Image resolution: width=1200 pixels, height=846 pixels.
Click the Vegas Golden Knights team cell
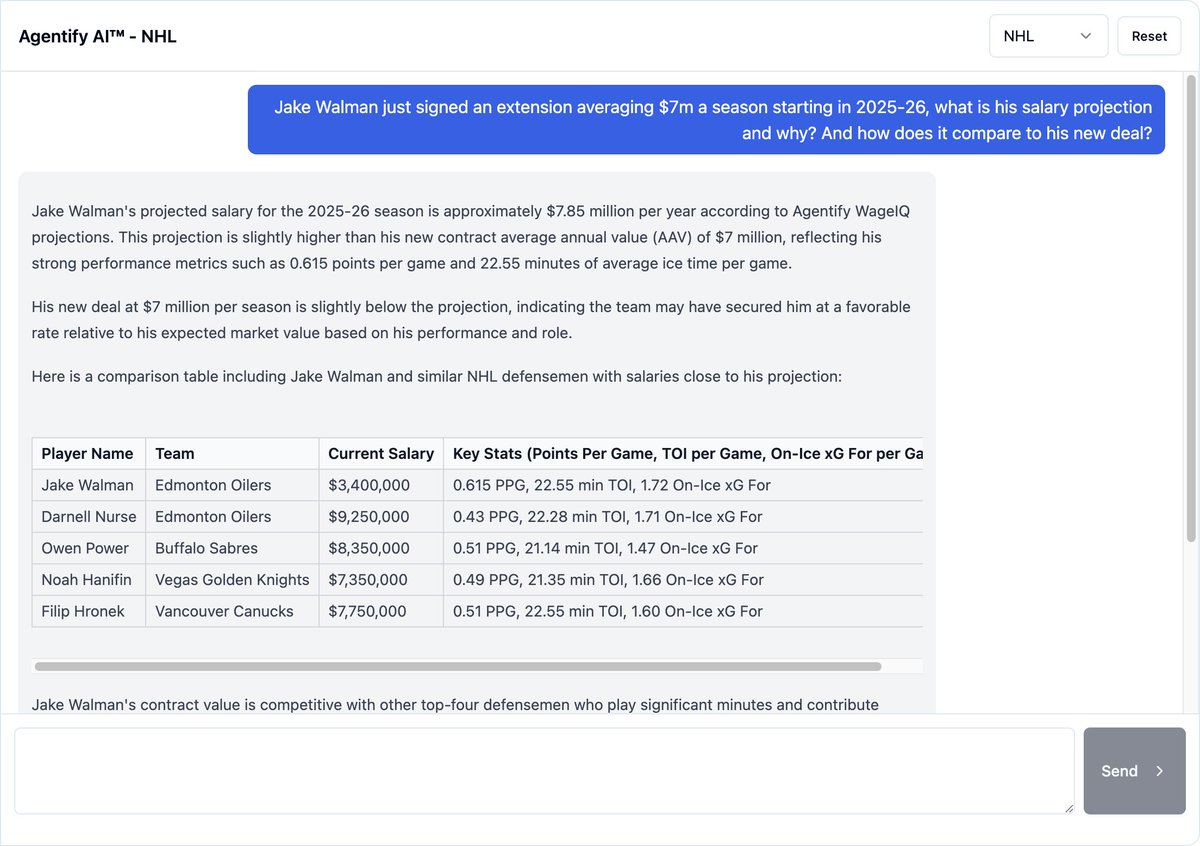click(x=232, y=580)
